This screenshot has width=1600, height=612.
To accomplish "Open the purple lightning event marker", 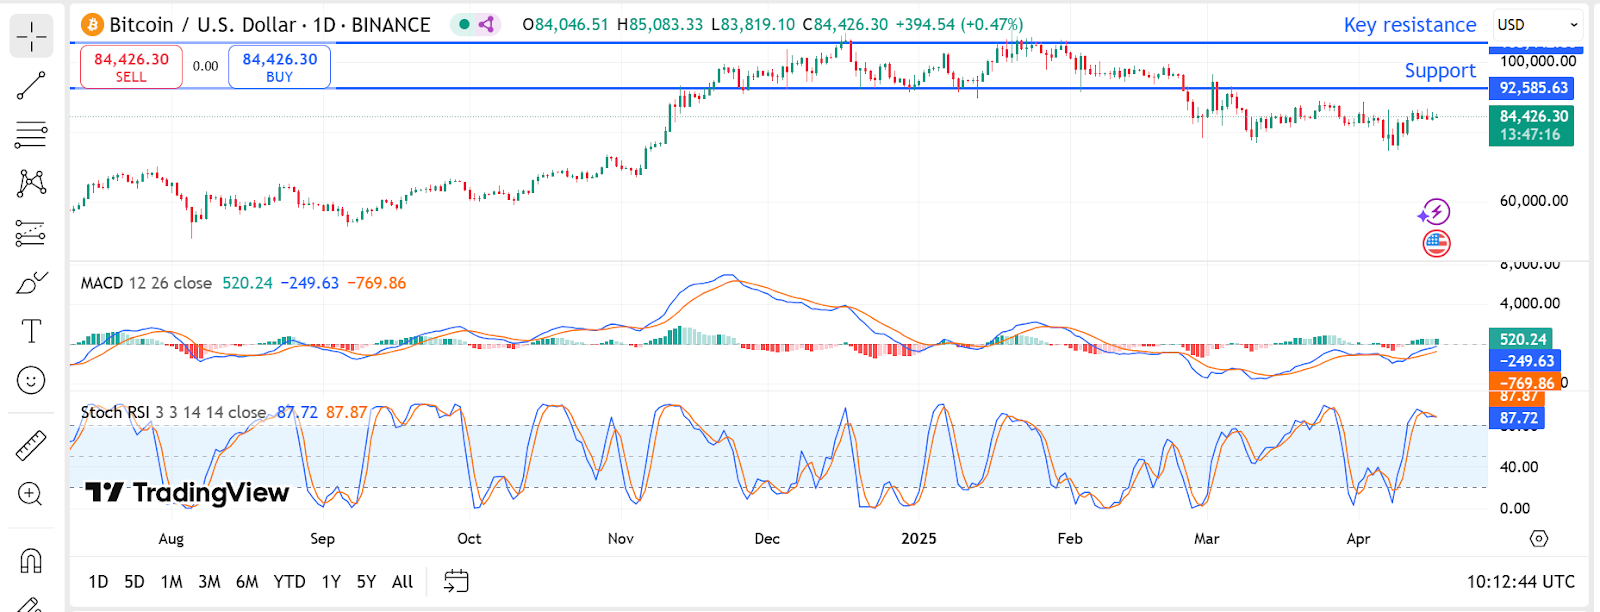I will pos(1435,211).
